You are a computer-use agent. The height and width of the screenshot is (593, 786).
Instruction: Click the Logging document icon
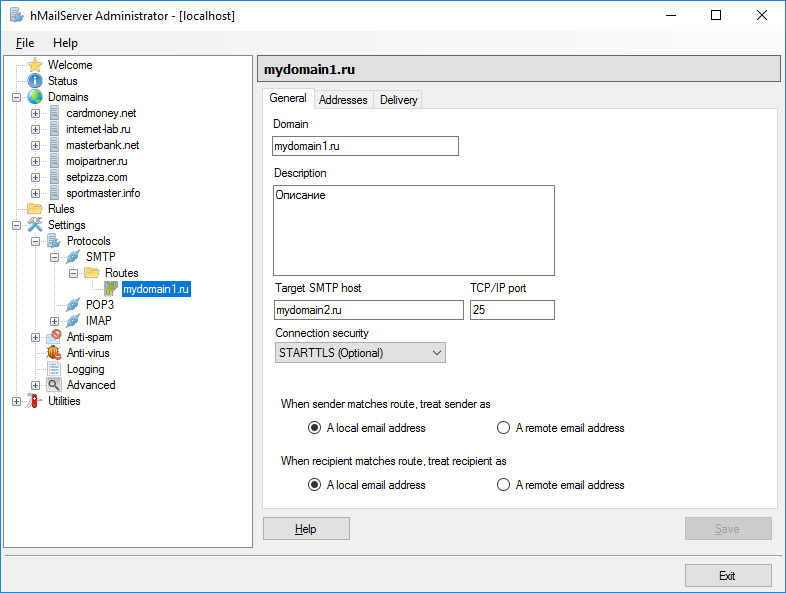tap(54, 369)
